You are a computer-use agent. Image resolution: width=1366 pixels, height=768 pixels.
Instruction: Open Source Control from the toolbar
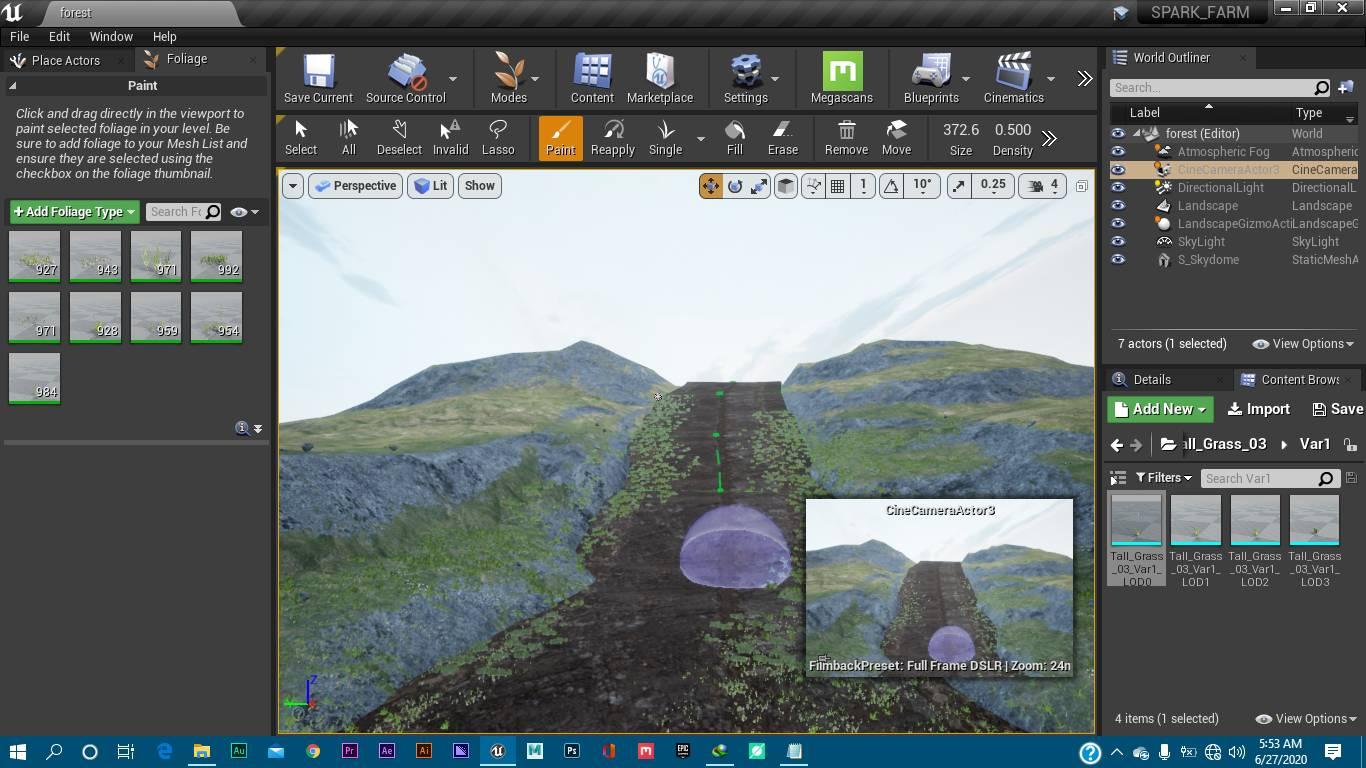[x=405, y=78]
